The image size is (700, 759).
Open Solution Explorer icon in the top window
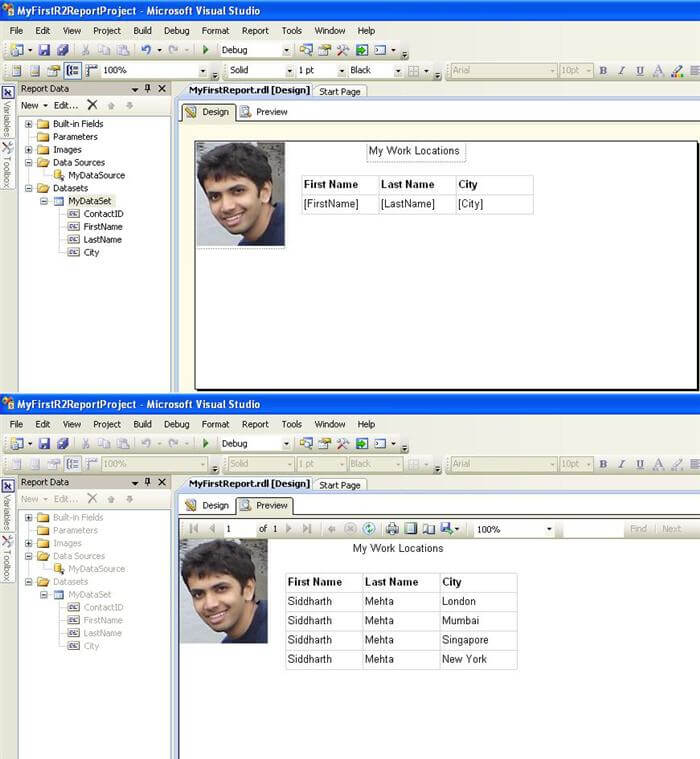306,50
